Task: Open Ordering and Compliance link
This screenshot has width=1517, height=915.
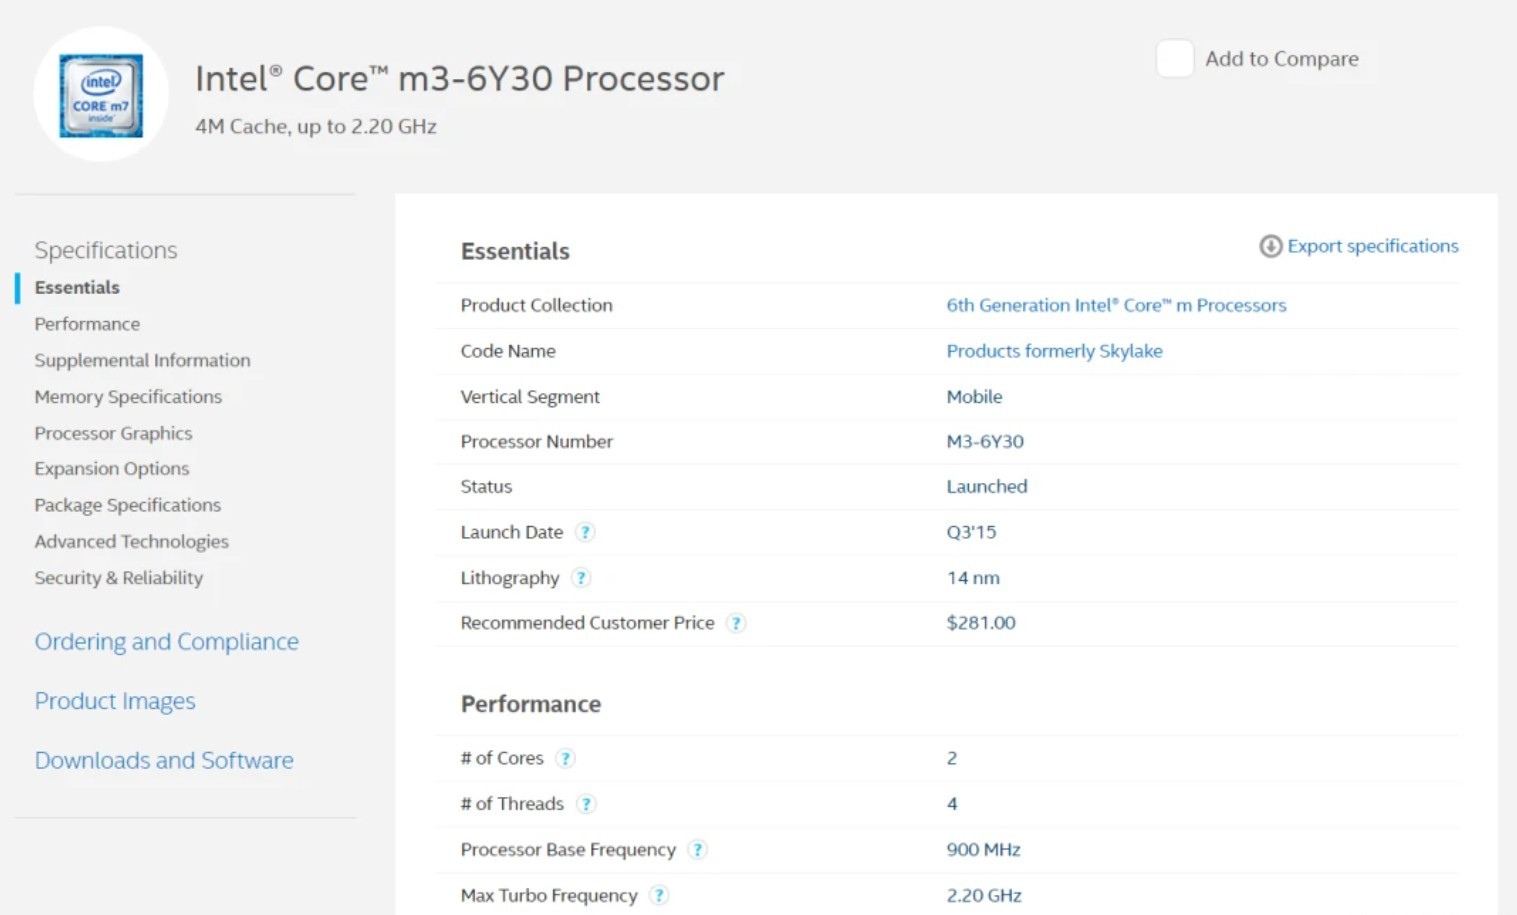Action: tap(166, 642)
